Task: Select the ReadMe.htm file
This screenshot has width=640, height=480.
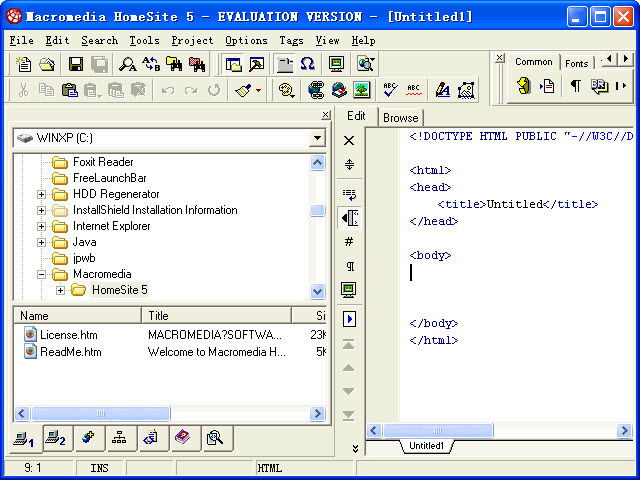Action: tap(71, 352)
